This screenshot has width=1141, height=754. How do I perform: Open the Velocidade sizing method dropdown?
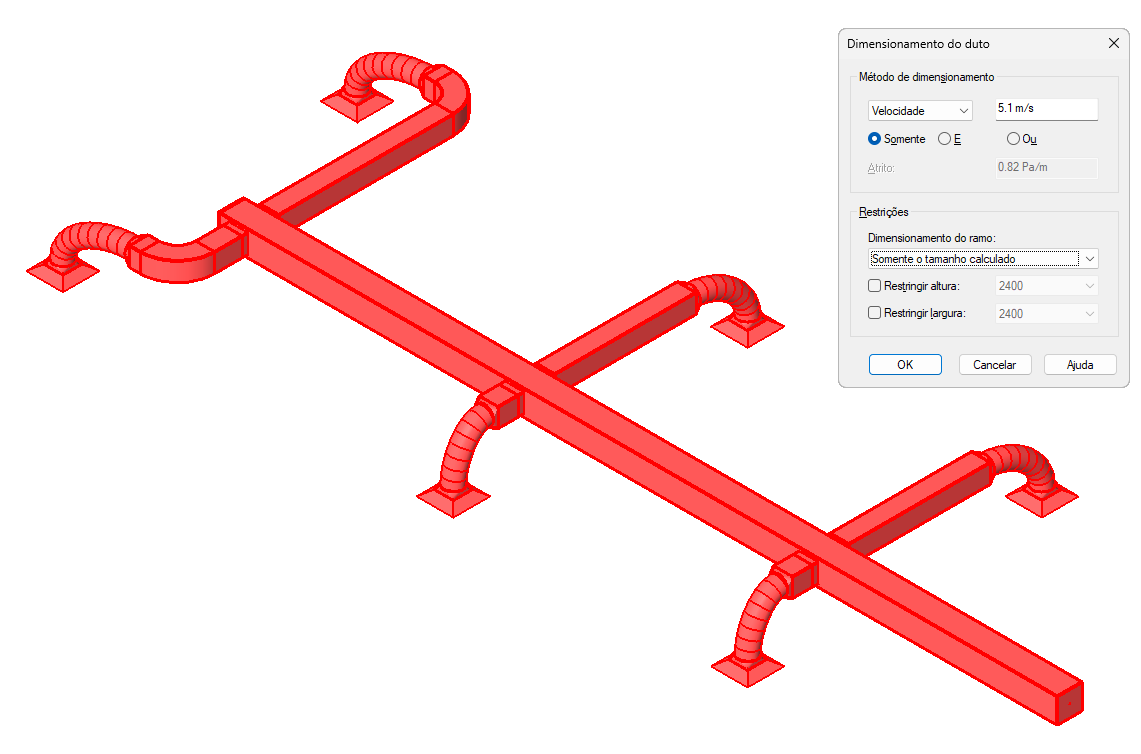tap(920, 111)
